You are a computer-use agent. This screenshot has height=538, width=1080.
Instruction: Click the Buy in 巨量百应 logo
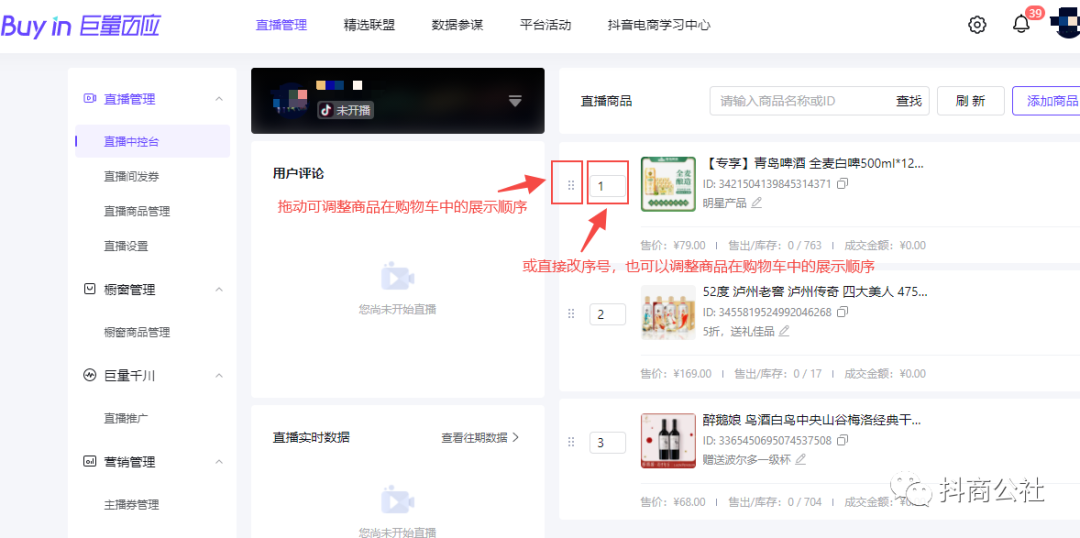click(81, 25)
